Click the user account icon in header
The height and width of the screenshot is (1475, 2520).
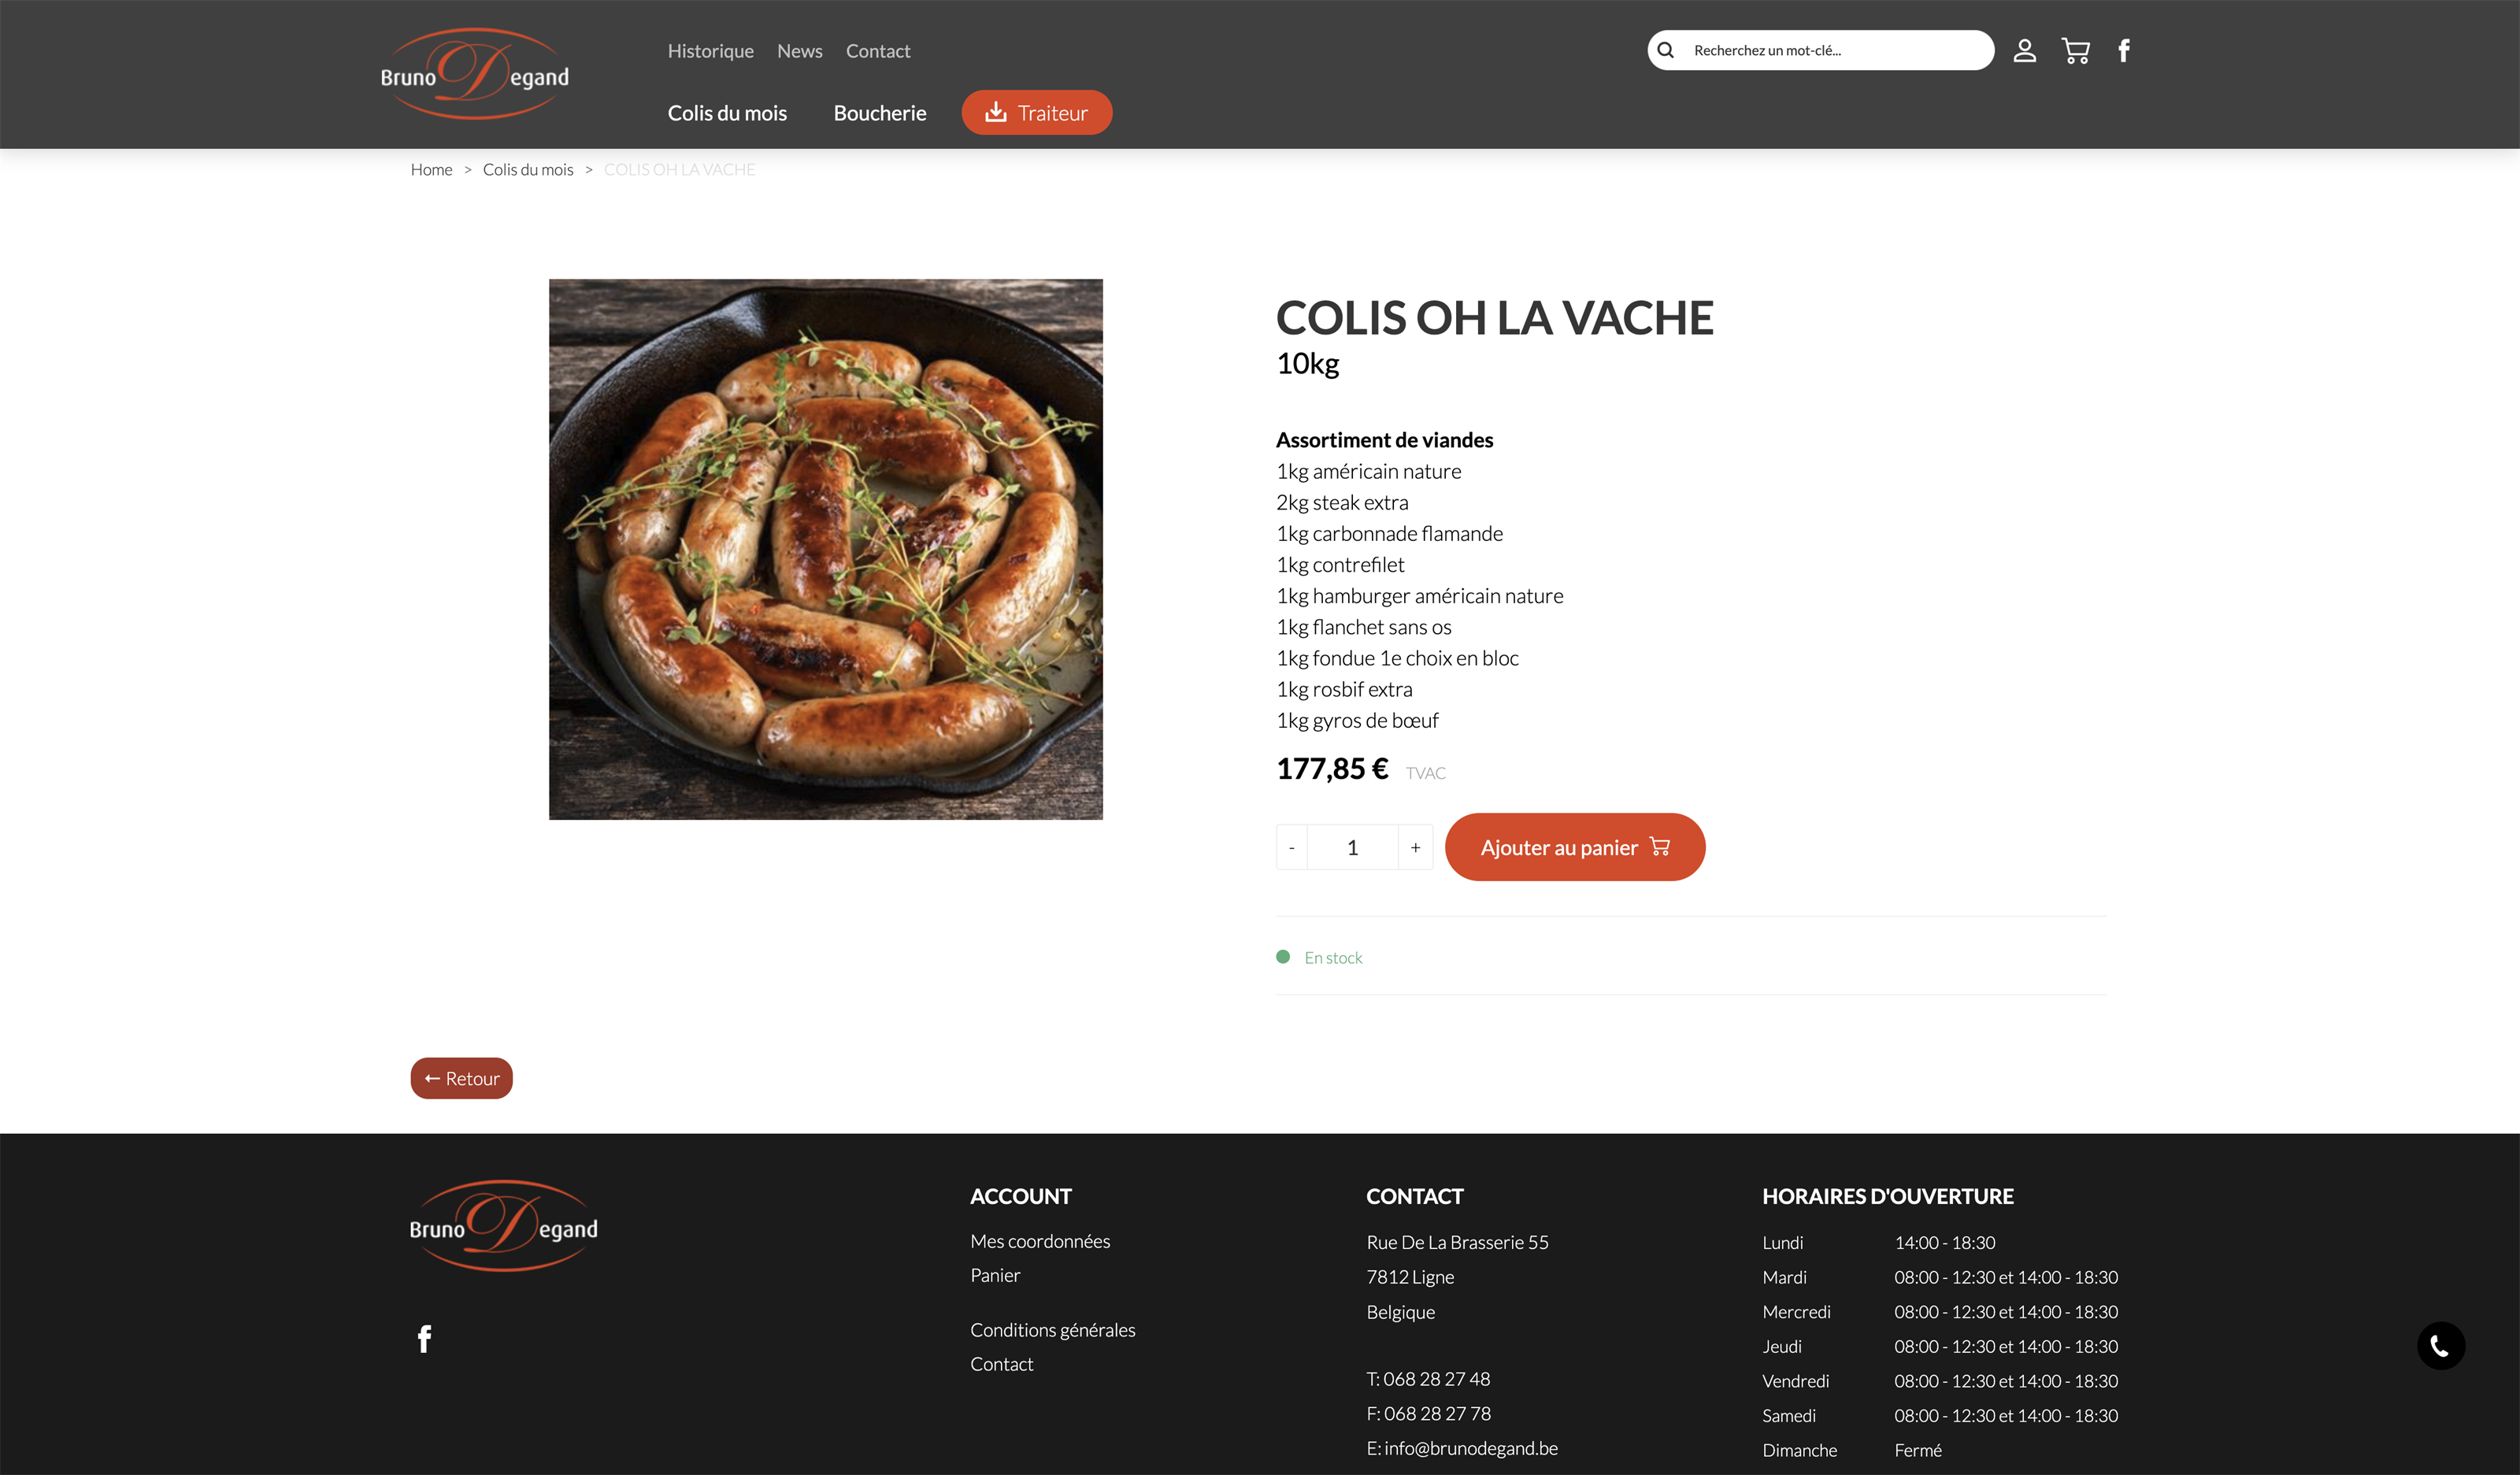click(2024, 50)
